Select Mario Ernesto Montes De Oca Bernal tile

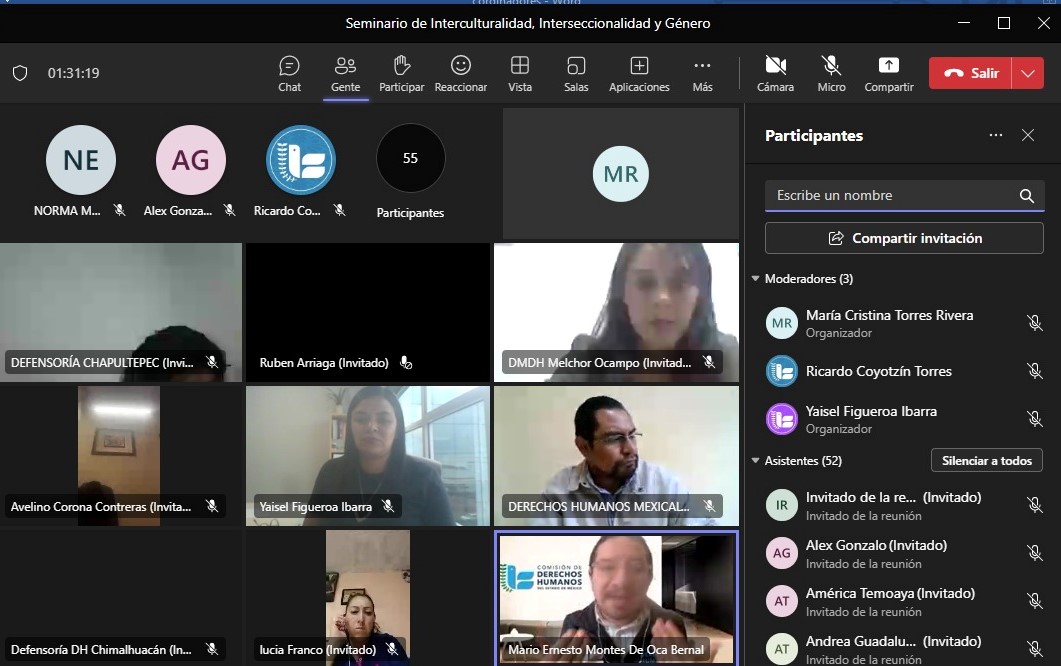(616, 598)
